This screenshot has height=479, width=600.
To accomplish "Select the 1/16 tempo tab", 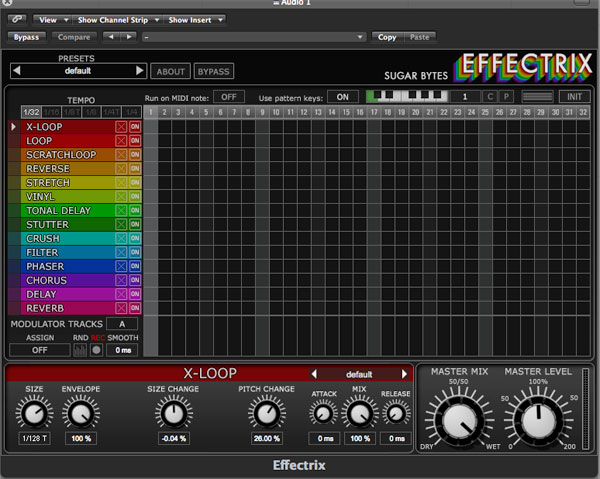I will point(51,112).
